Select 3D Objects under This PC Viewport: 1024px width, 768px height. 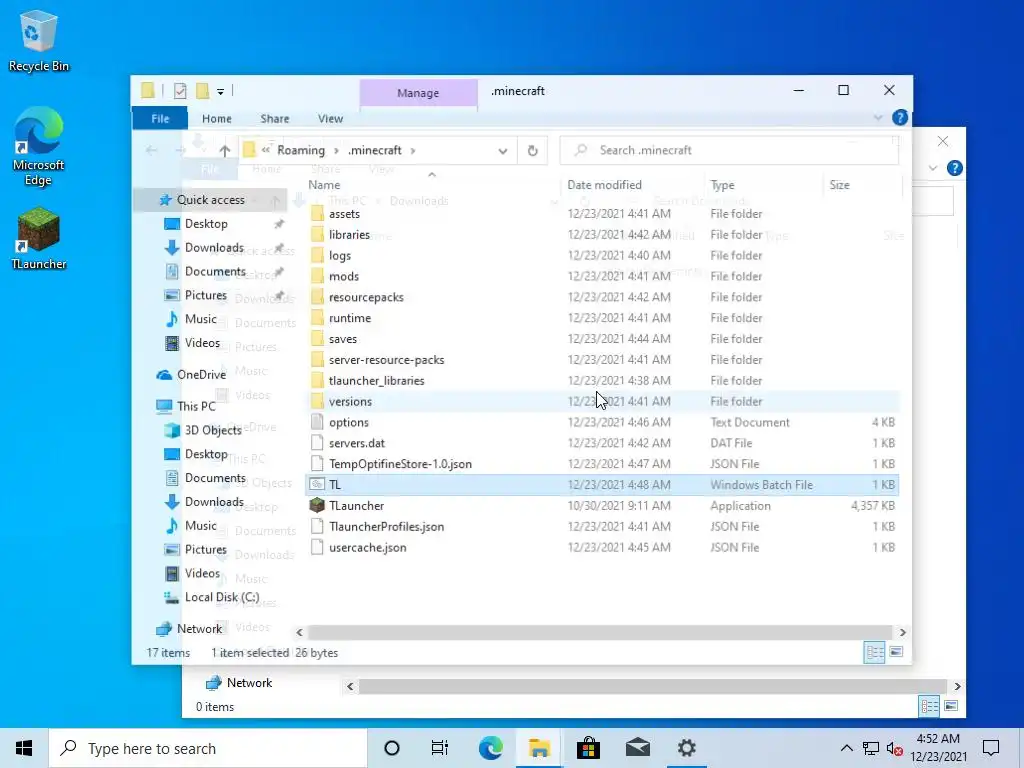pyautogui.click(x=212, y=430)
